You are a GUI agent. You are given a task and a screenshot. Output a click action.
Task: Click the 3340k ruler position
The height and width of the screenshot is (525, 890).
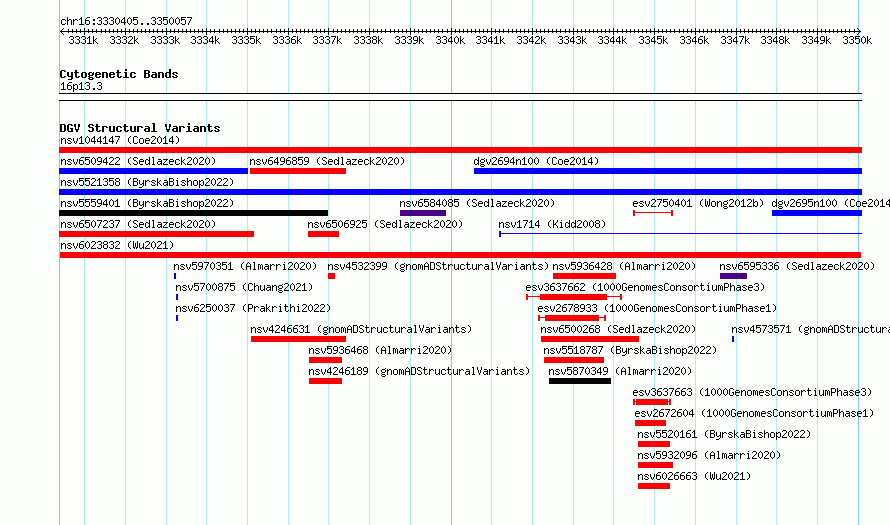[450, 40]
